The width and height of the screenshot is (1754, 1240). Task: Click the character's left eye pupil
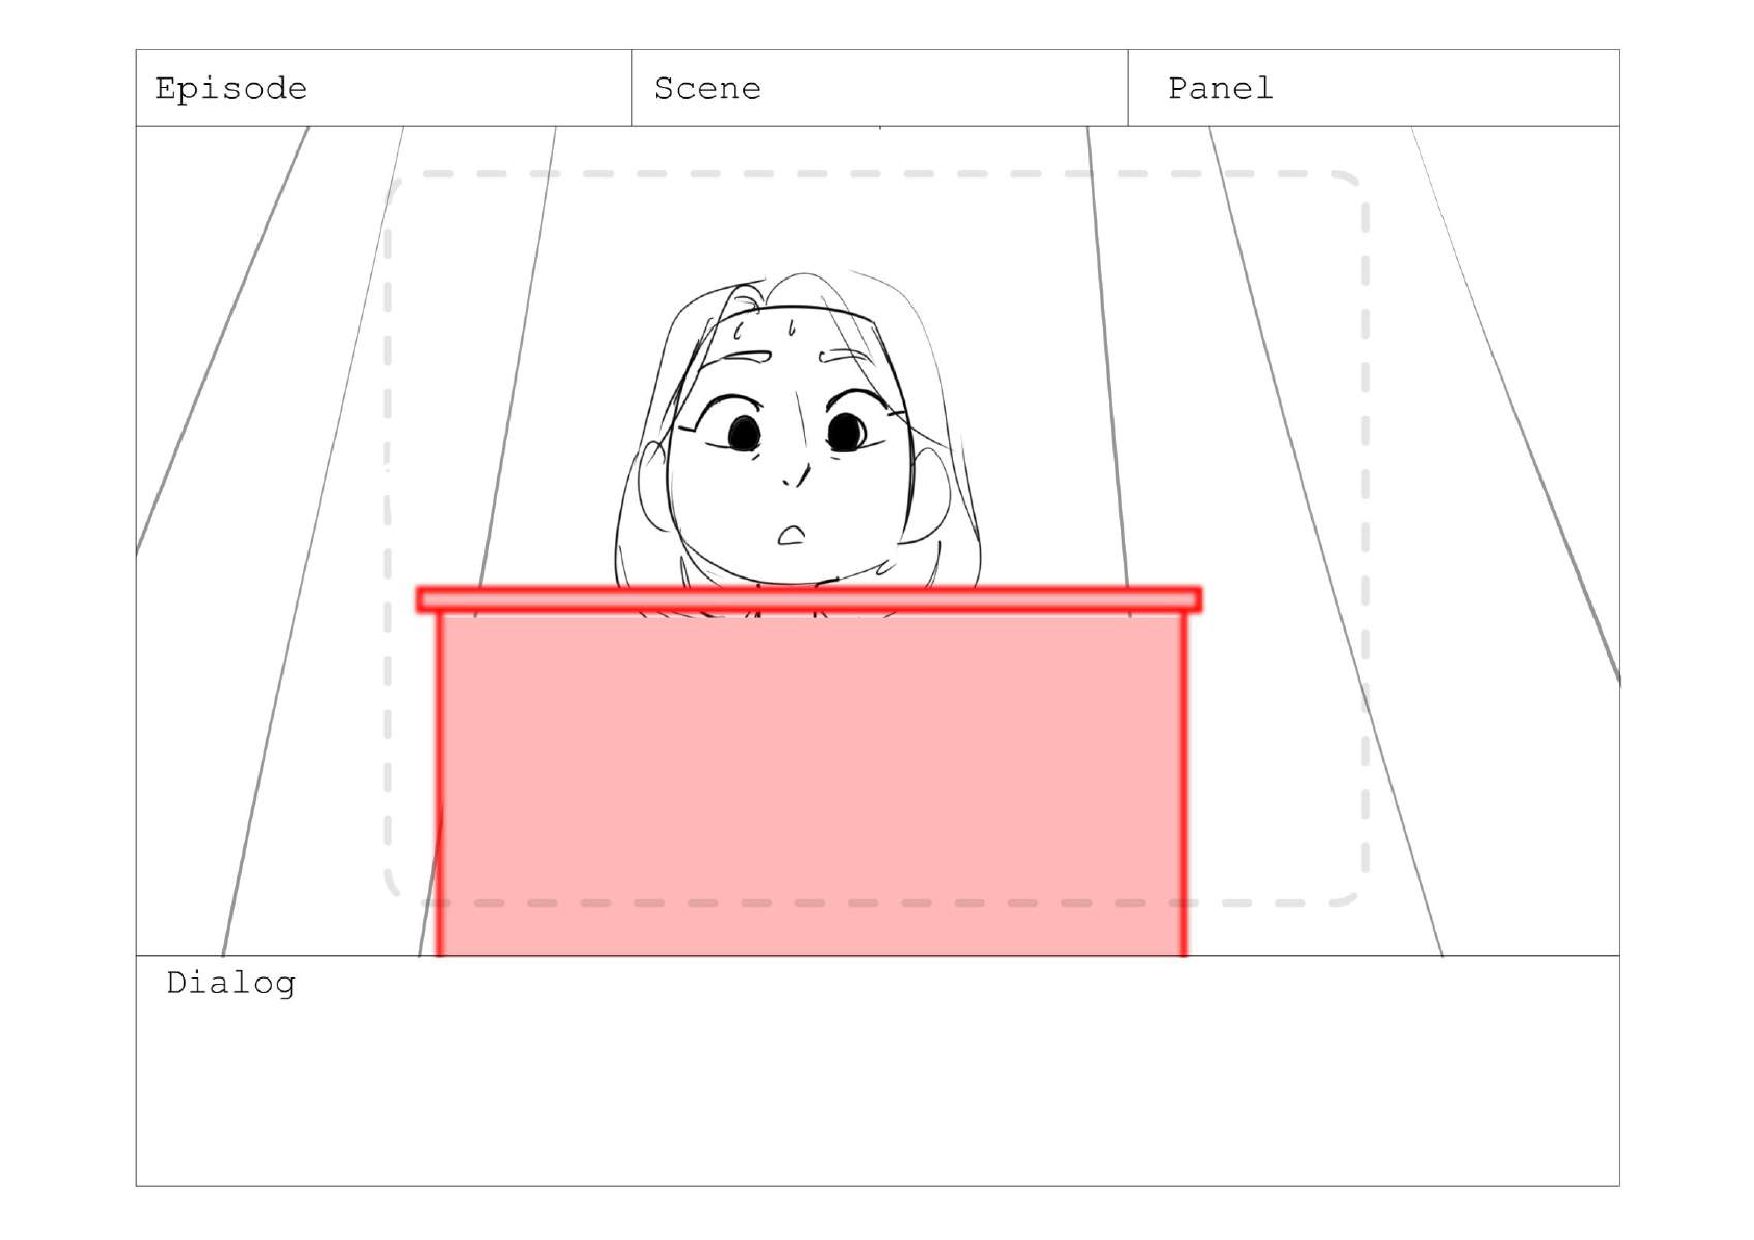pyautogui.click(x=743, y=433)
